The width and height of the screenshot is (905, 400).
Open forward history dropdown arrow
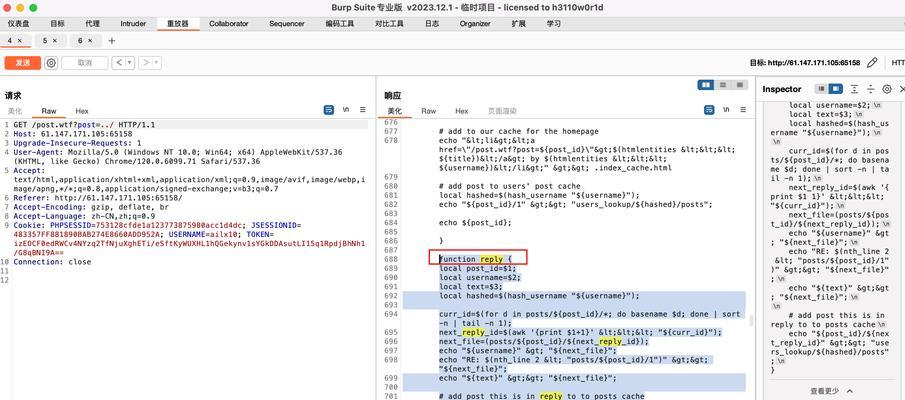(157, 63)
